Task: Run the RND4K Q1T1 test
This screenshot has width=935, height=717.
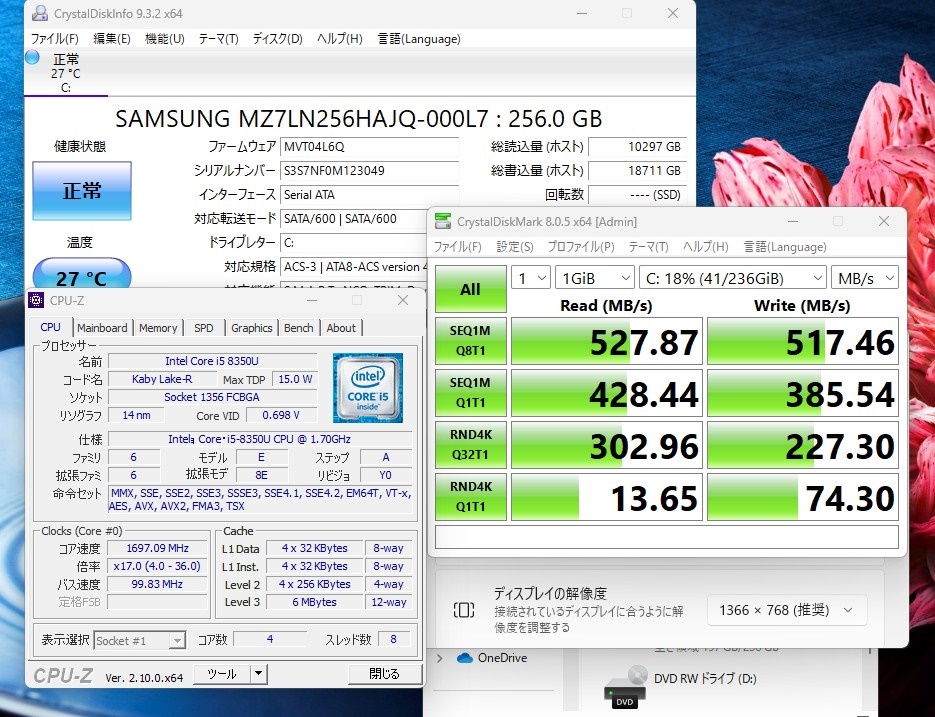Action: click(470, 496)
